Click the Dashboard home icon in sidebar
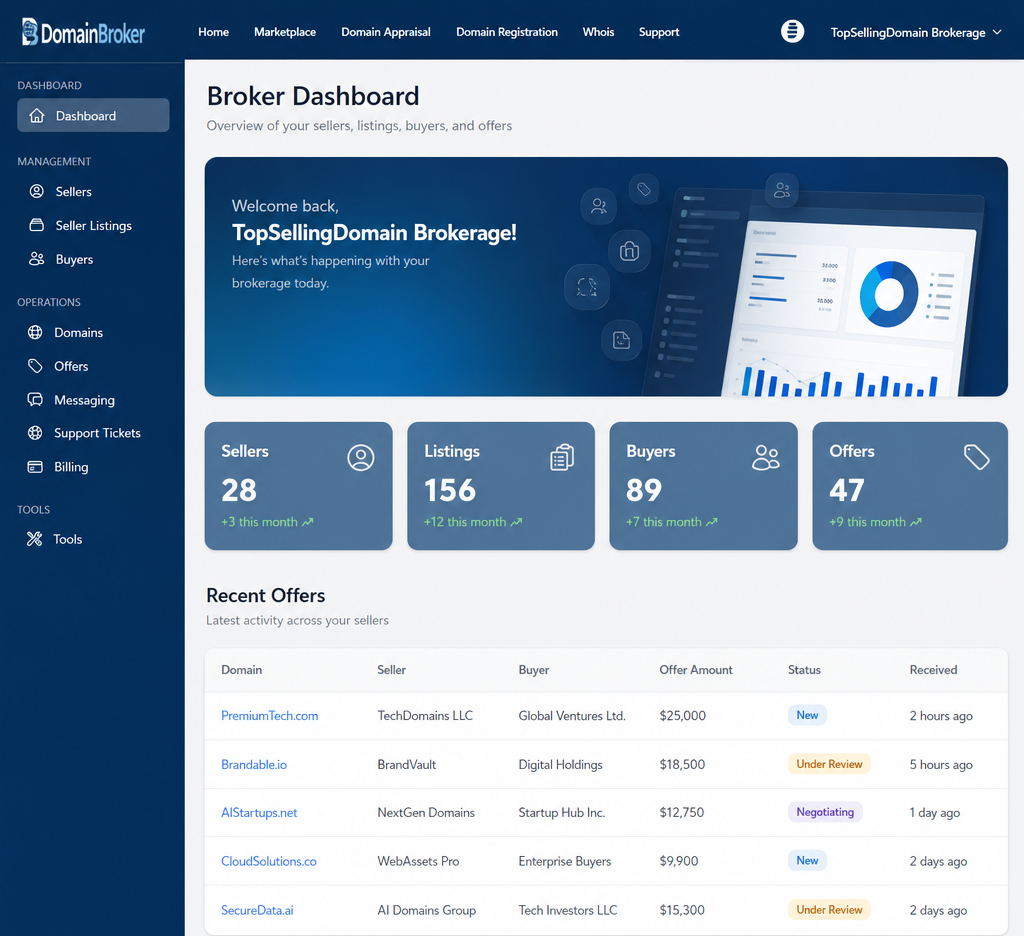Screen dimensions: 1024x936 [x=37, y=116]
